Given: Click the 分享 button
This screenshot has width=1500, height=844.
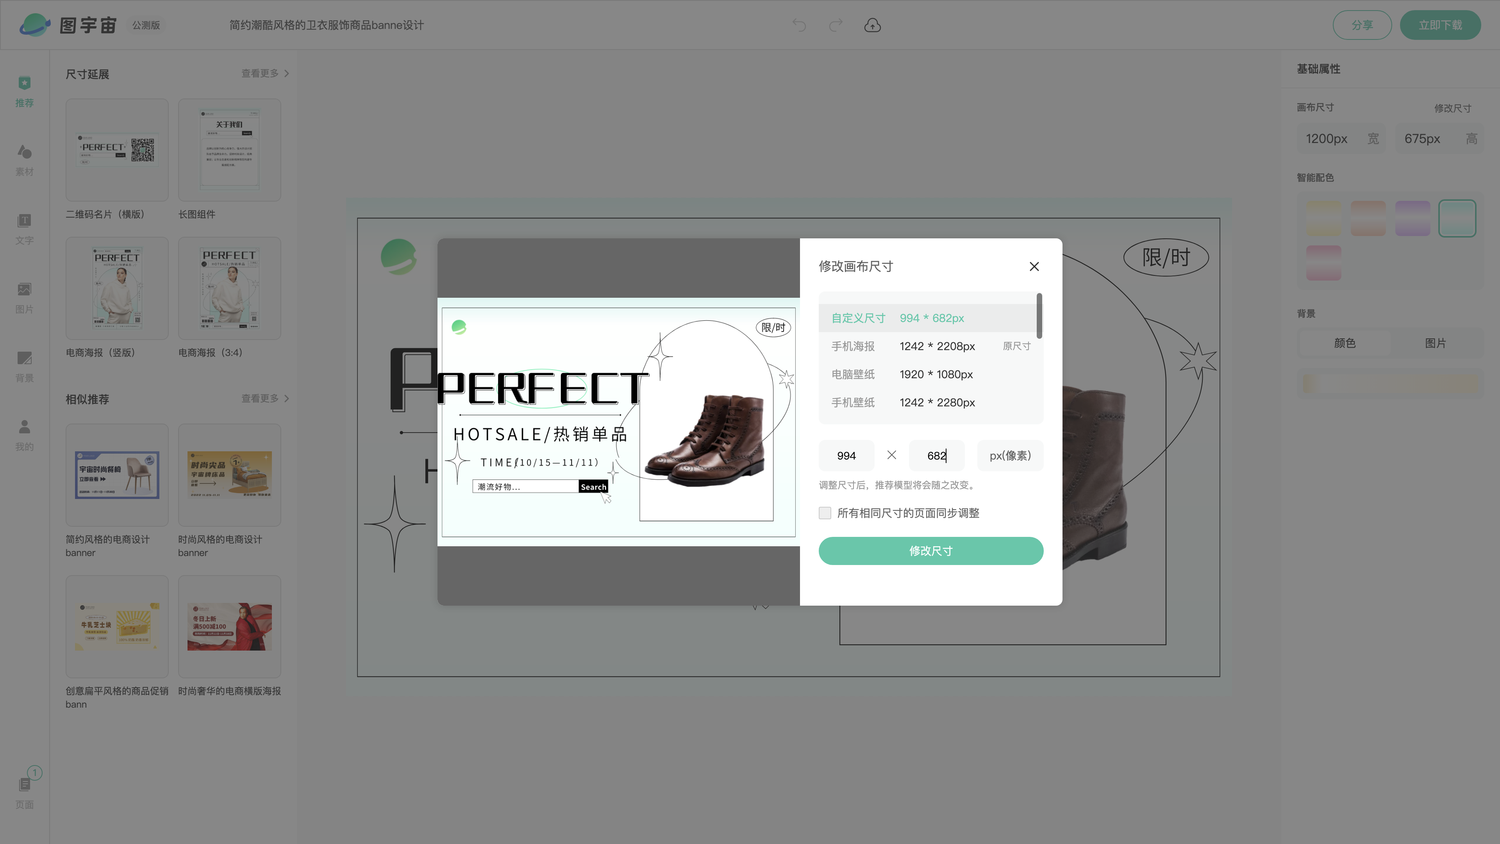Looking at the screenshot, I should coord(1362,25).
